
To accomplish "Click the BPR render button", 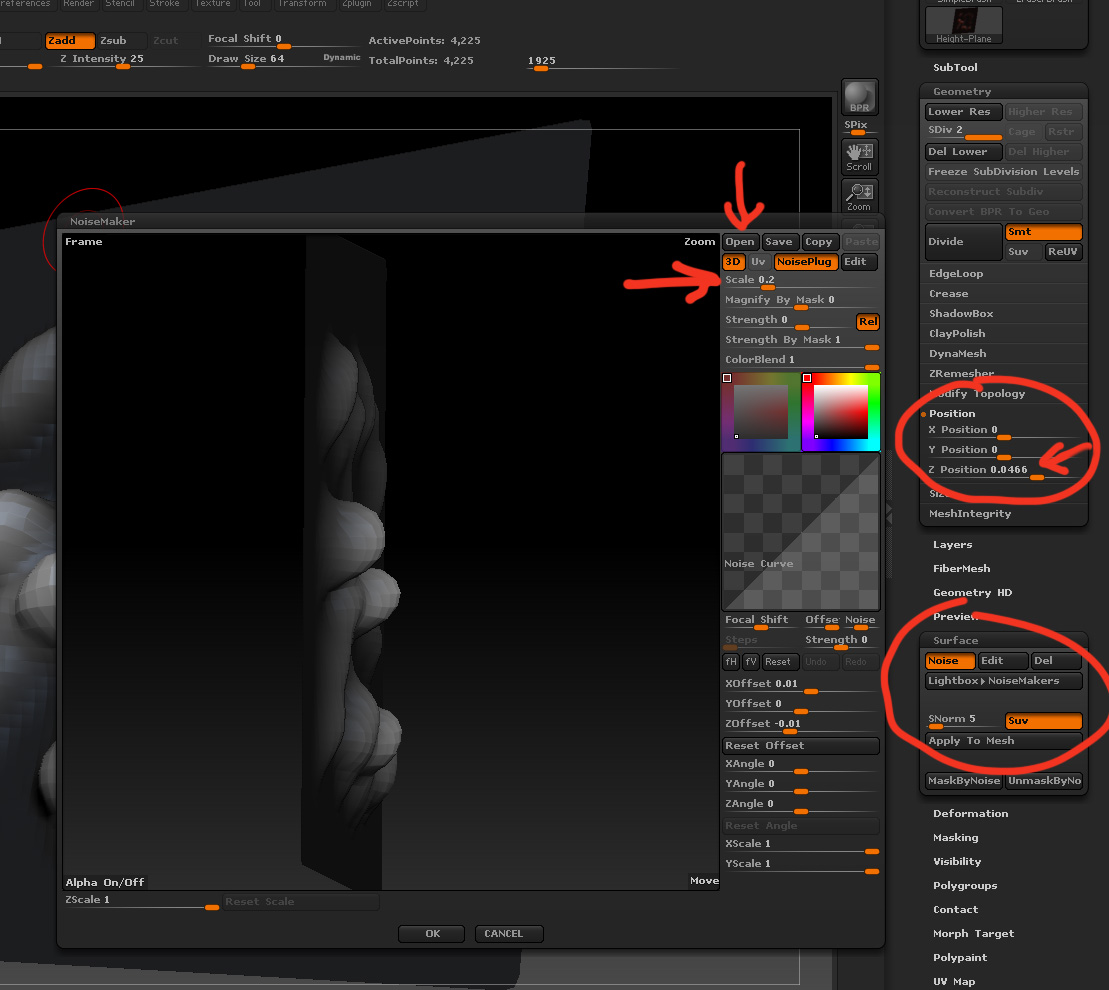I will point(859,97).
